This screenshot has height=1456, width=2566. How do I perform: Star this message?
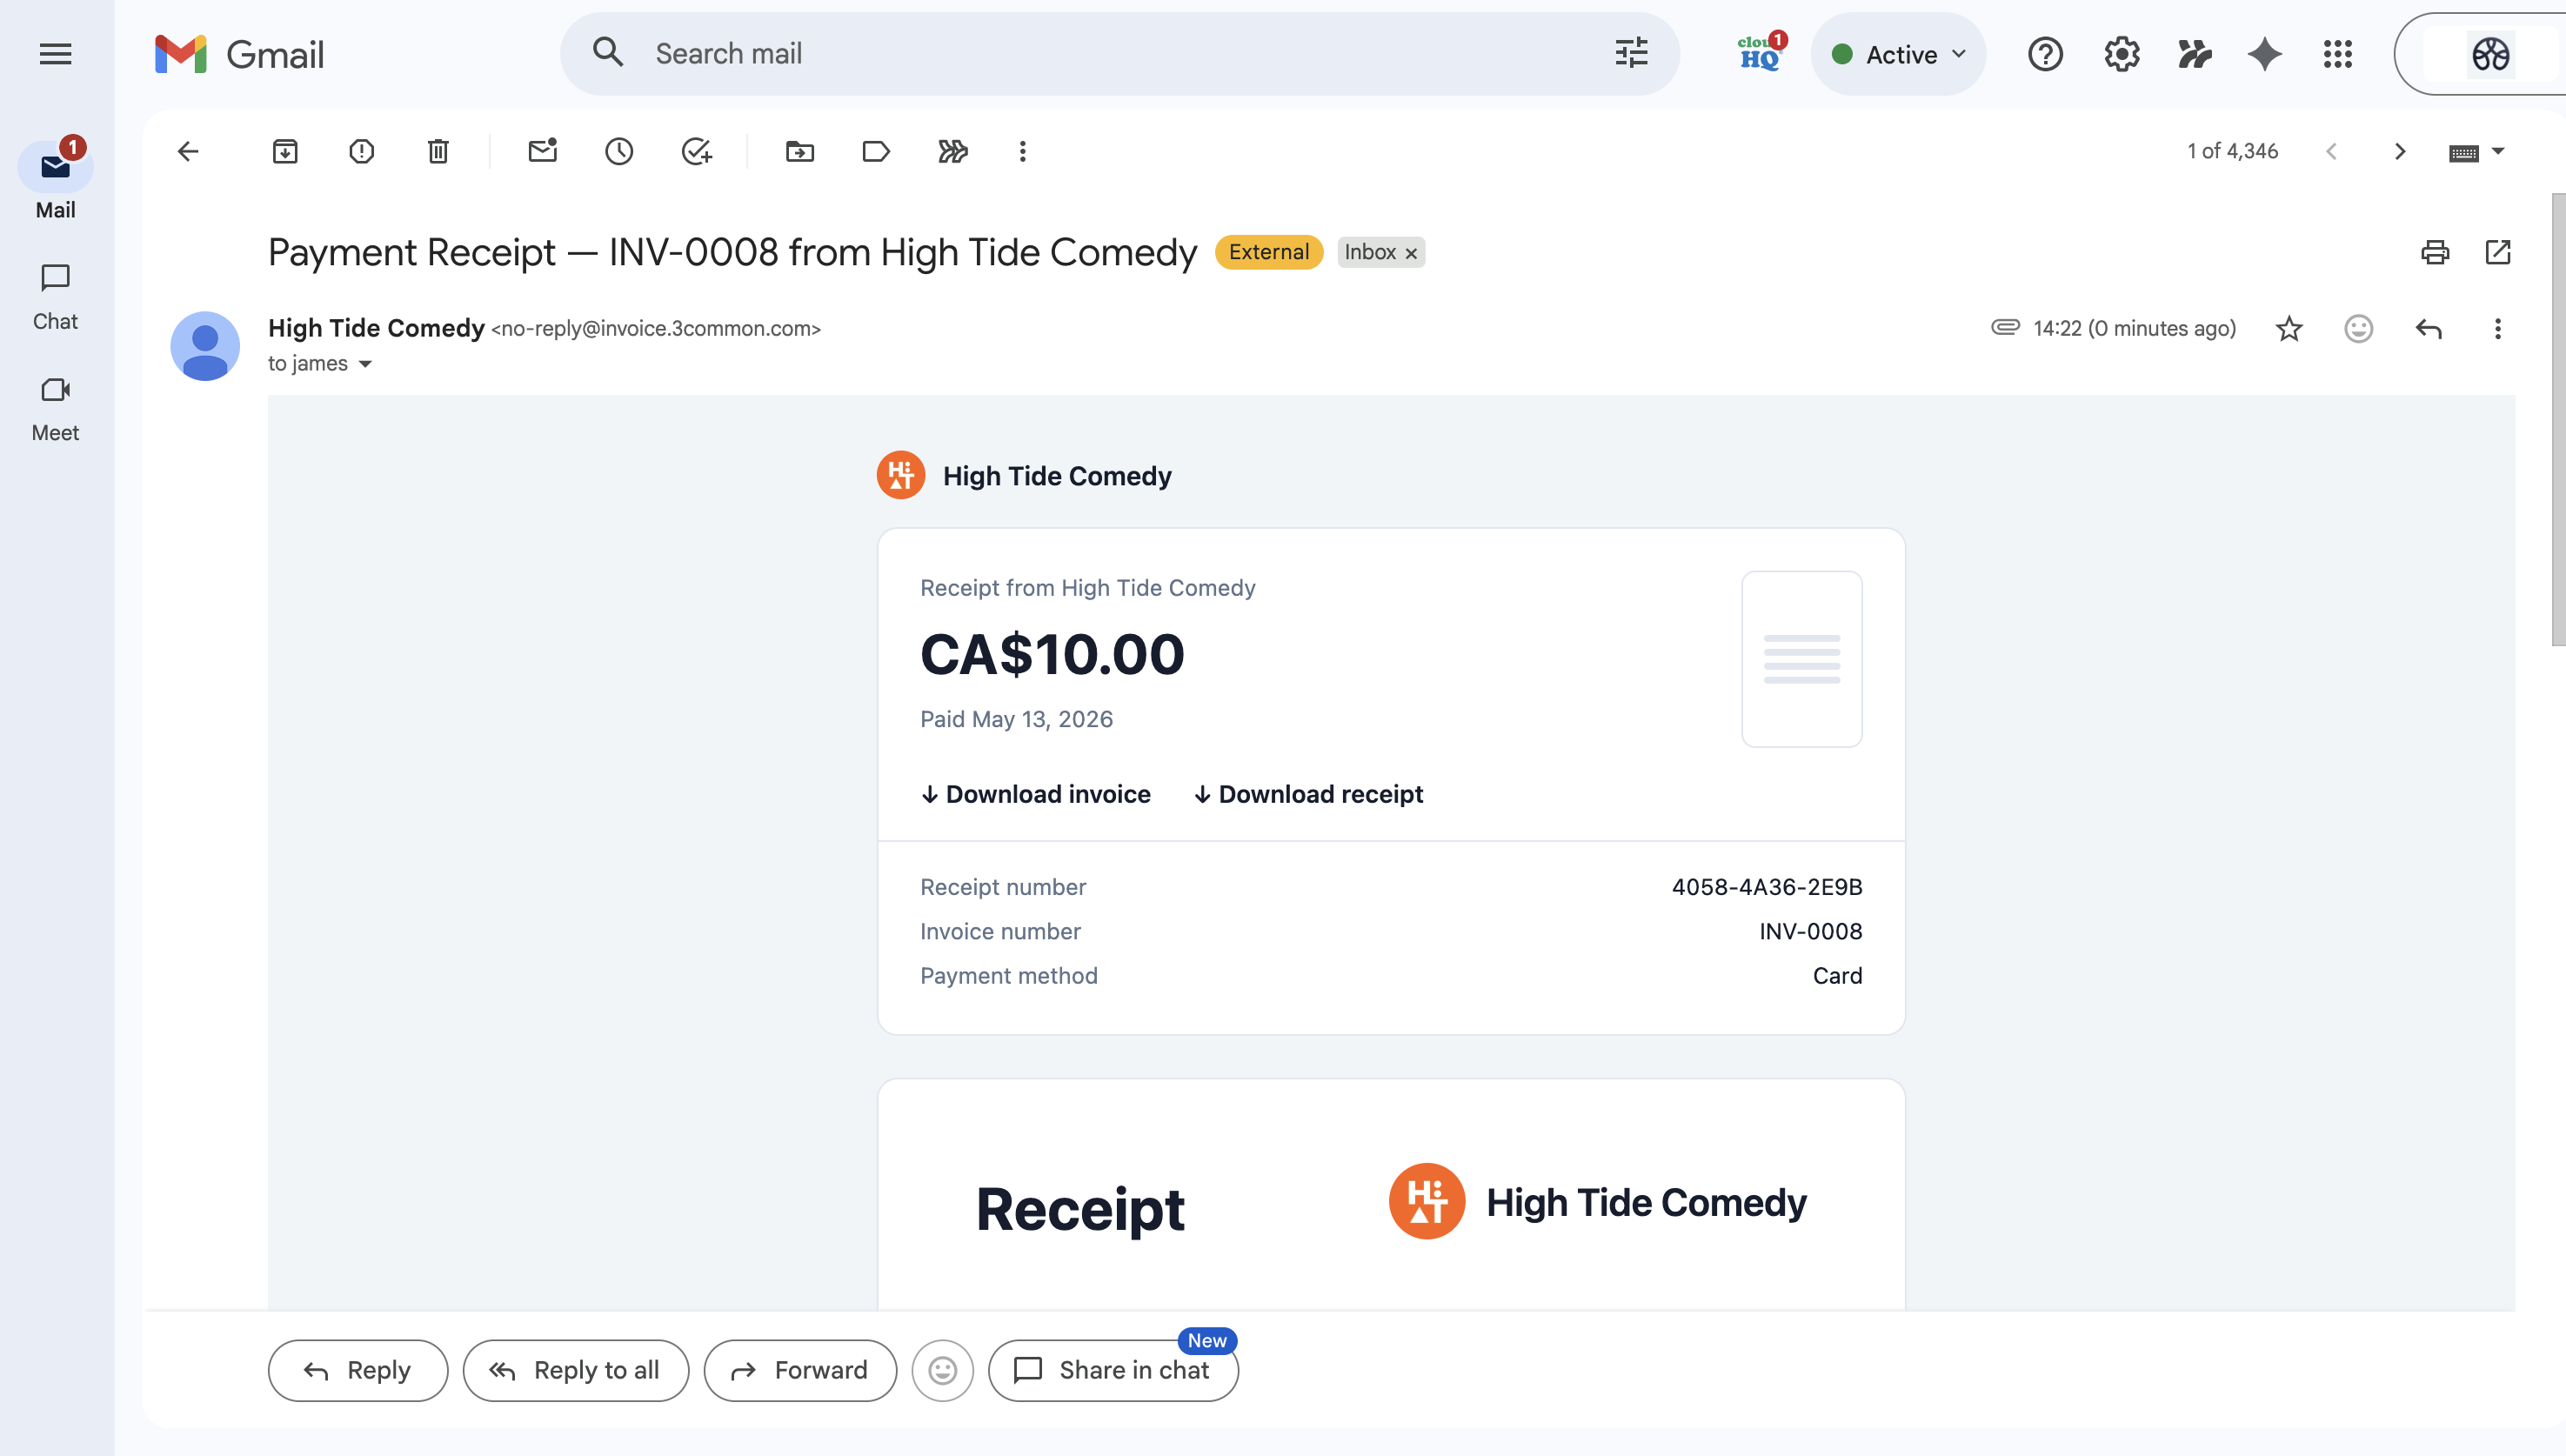pyautogui.click(x=2288, y=329)
